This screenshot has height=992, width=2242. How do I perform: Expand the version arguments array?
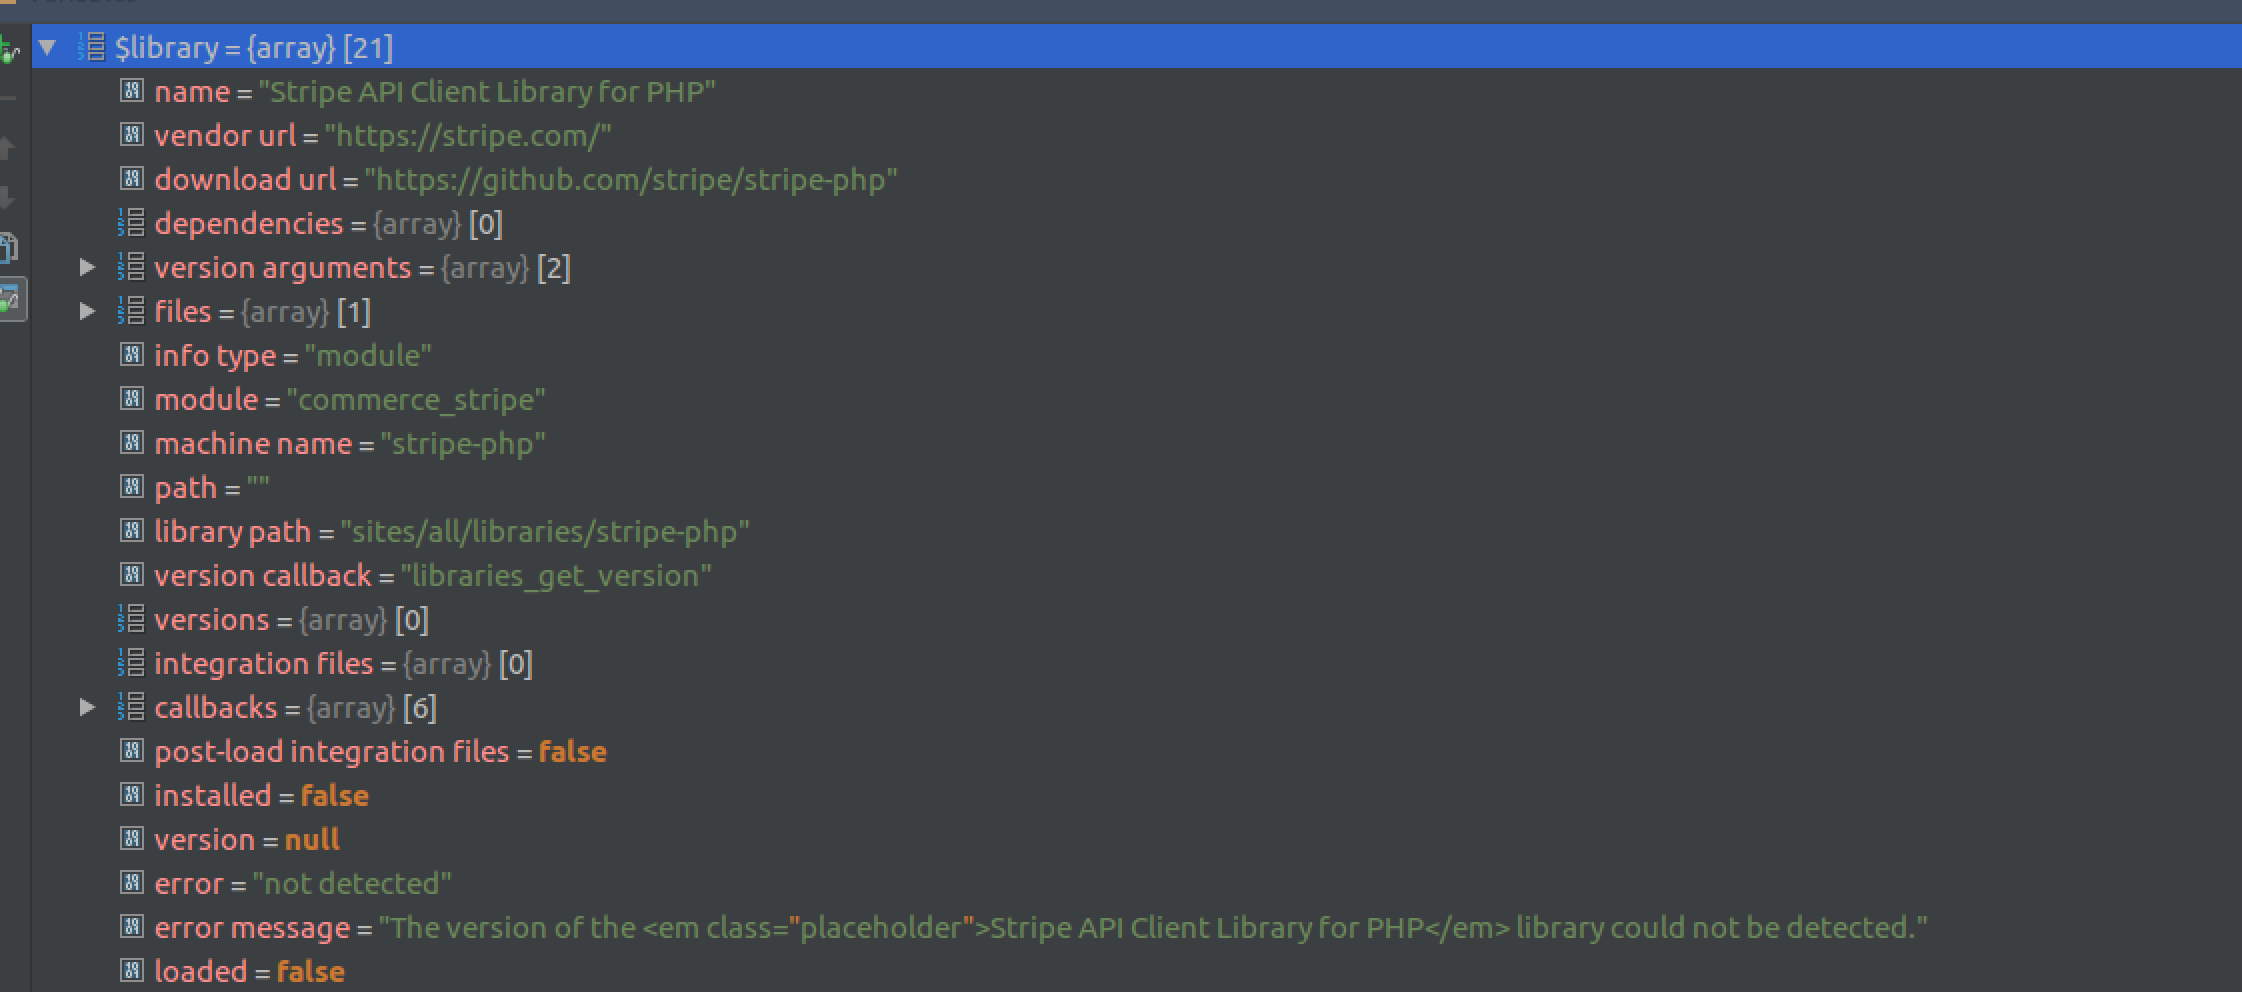click(89, 266)
